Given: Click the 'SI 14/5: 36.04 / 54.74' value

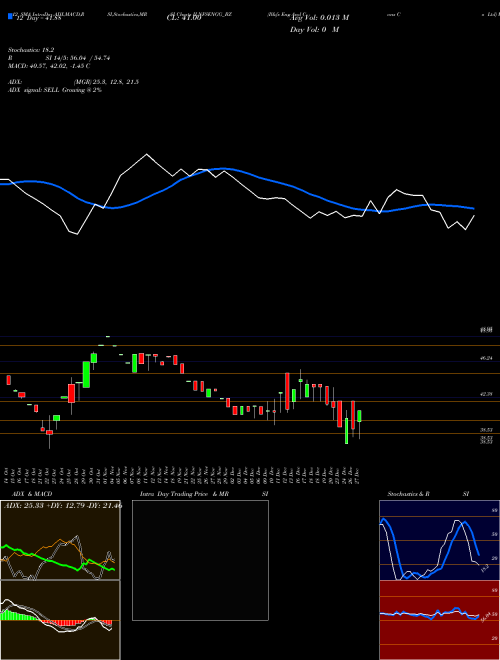Looking at the screenshot, I should (x=78, y=58).
